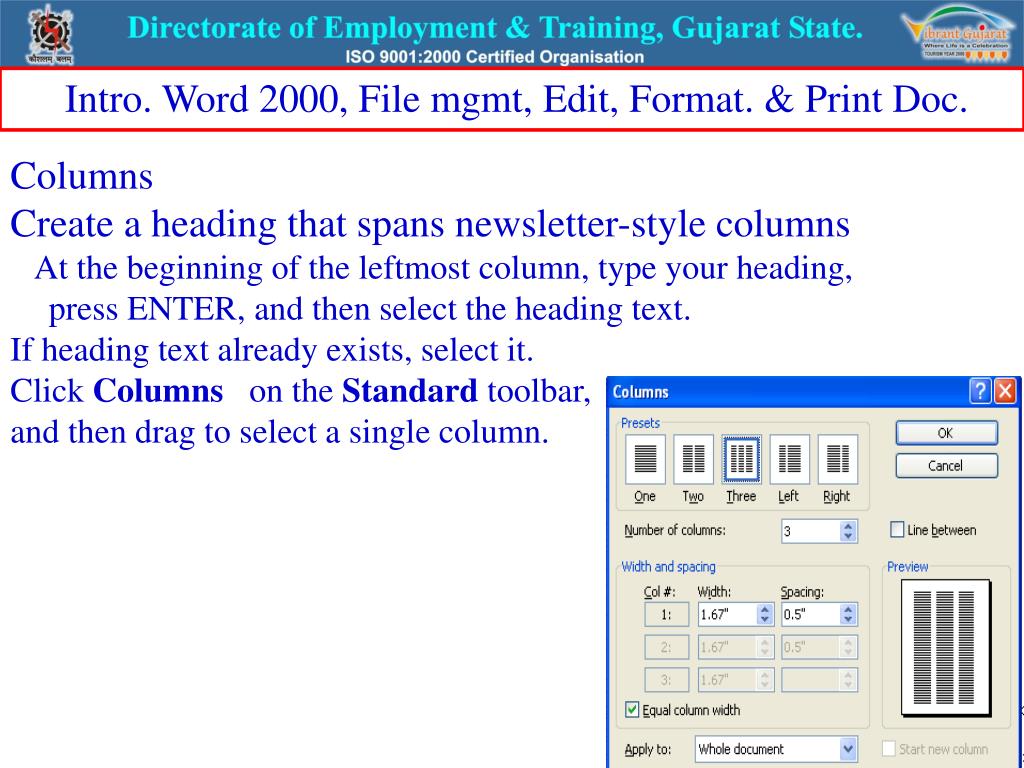
Task: Enable the Line between checkbox
Action: [x=897, y=529]
